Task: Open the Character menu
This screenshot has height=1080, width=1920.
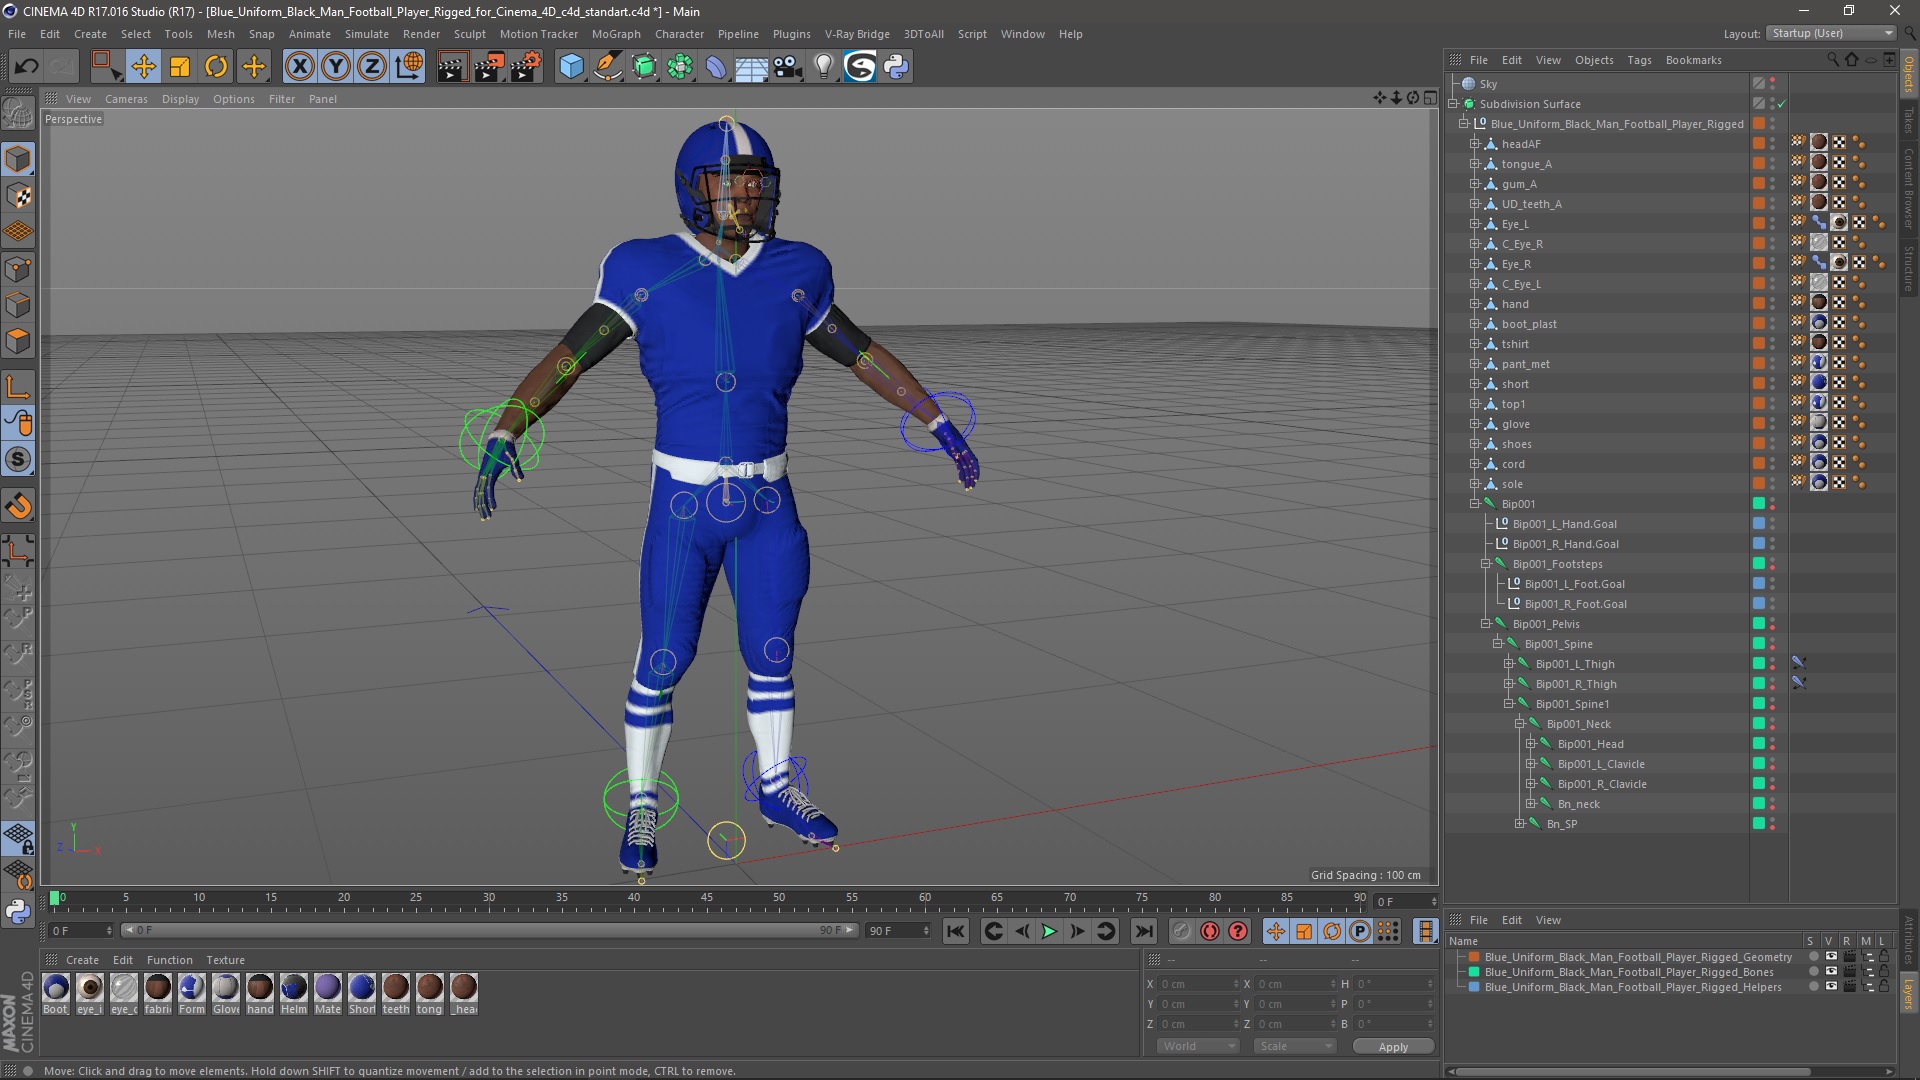Action: pos(679,34)
